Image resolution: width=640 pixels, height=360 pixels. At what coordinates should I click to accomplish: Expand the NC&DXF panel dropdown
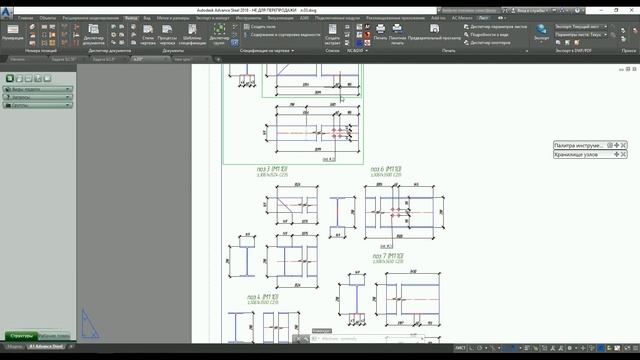(x=358, y=51)
